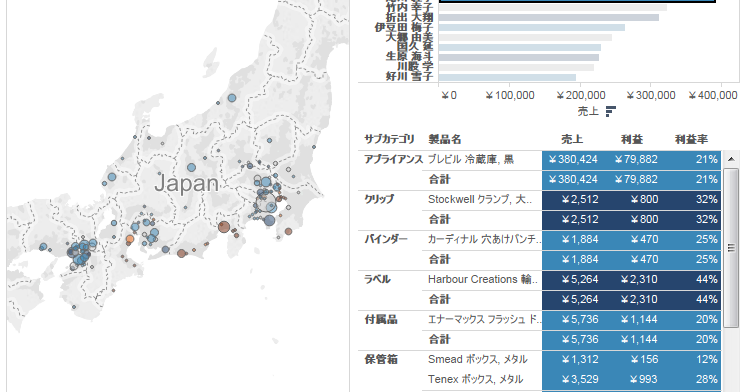Image resolution: width=746 pixels, height=392 pixels.
Task: Click the table's vertical scrollbar thumb
Action: pos(731,247)
